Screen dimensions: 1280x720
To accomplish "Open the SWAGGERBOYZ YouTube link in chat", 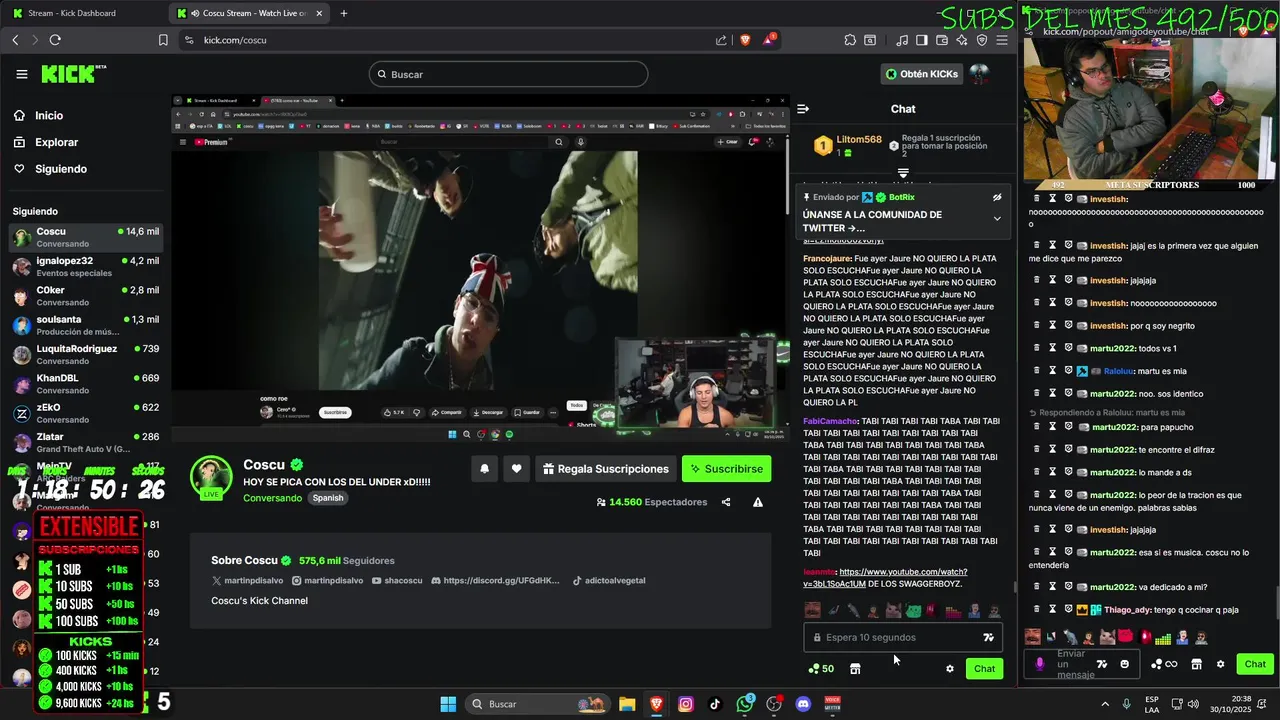I will tap(885, 578).
